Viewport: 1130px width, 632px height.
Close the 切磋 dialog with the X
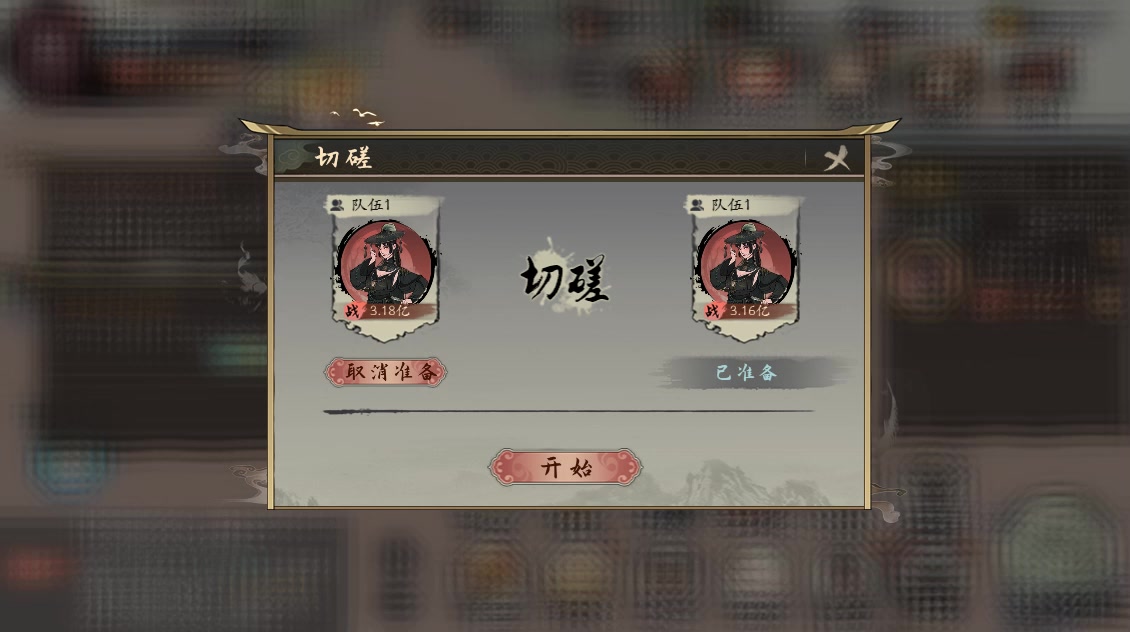(836, 159)
